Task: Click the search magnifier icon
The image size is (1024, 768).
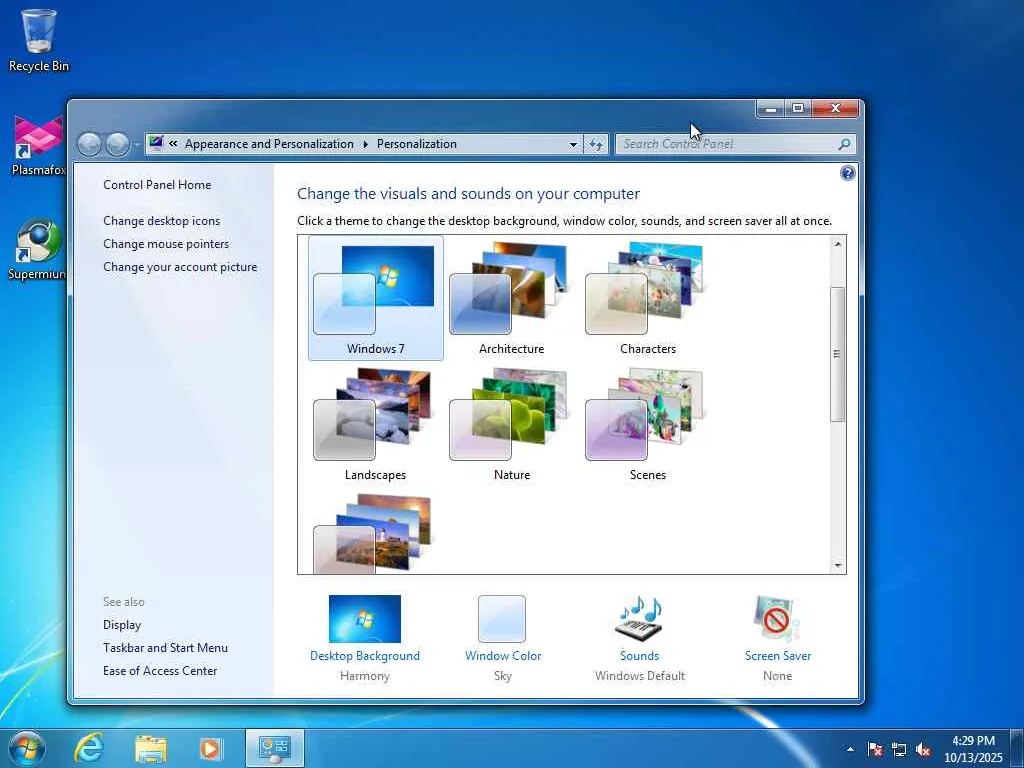Action: click(x=844, y=144)
